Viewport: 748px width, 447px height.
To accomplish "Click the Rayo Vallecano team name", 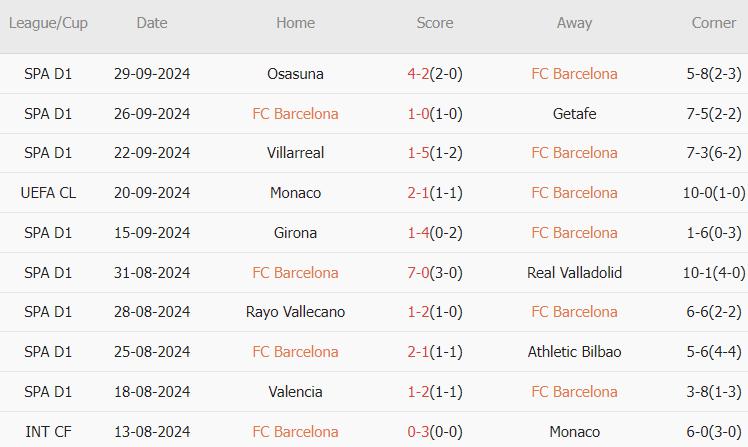I will click(295, 312).
